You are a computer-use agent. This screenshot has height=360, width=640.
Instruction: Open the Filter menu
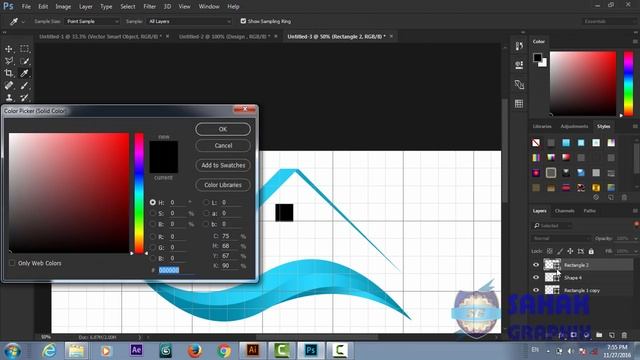click(x=149, y=7)
